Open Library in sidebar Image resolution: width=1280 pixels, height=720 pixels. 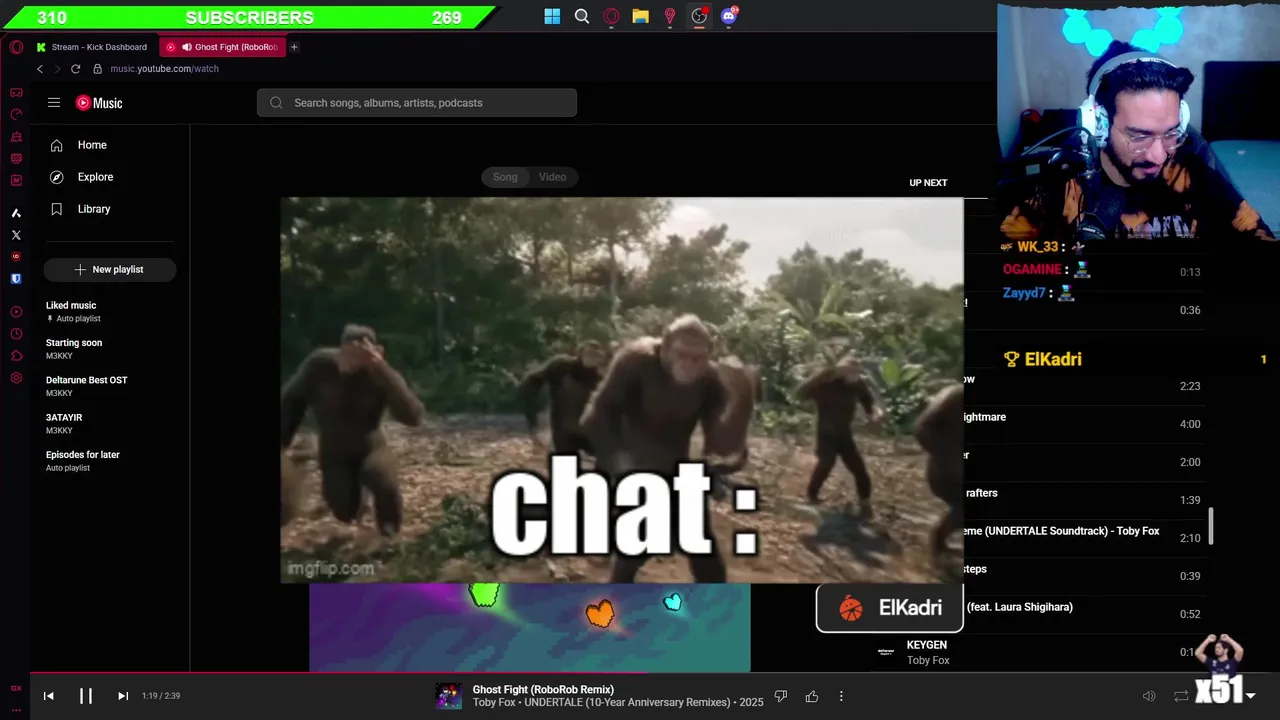(x=110, y=209)
